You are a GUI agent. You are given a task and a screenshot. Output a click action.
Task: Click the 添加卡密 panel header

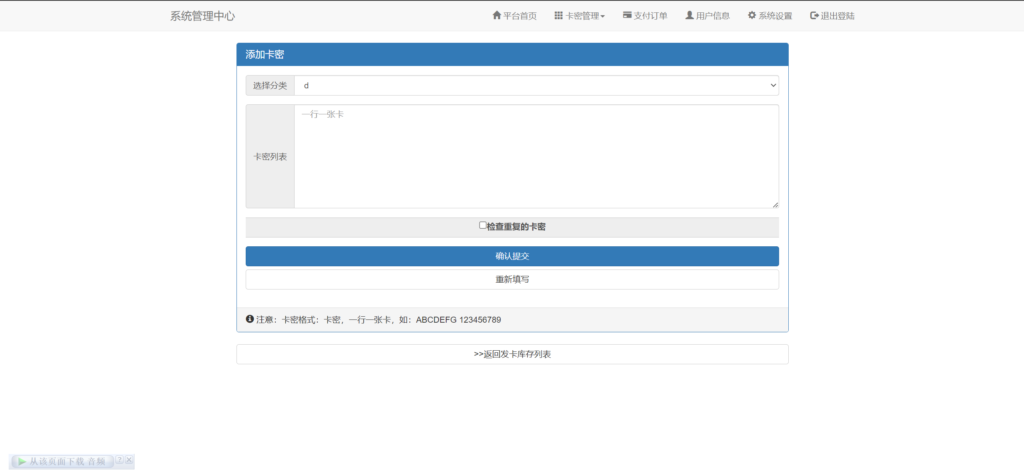[x=512, y=54]
